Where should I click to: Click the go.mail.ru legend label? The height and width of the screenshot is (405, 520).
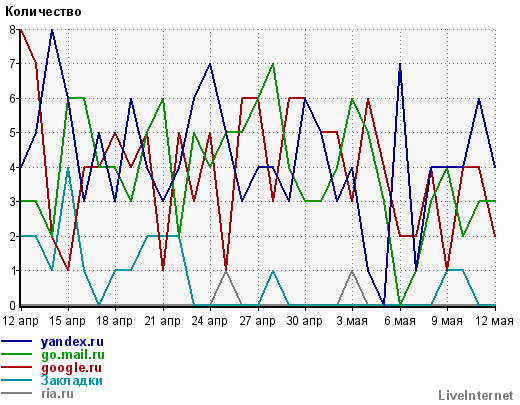pos(73,355)
